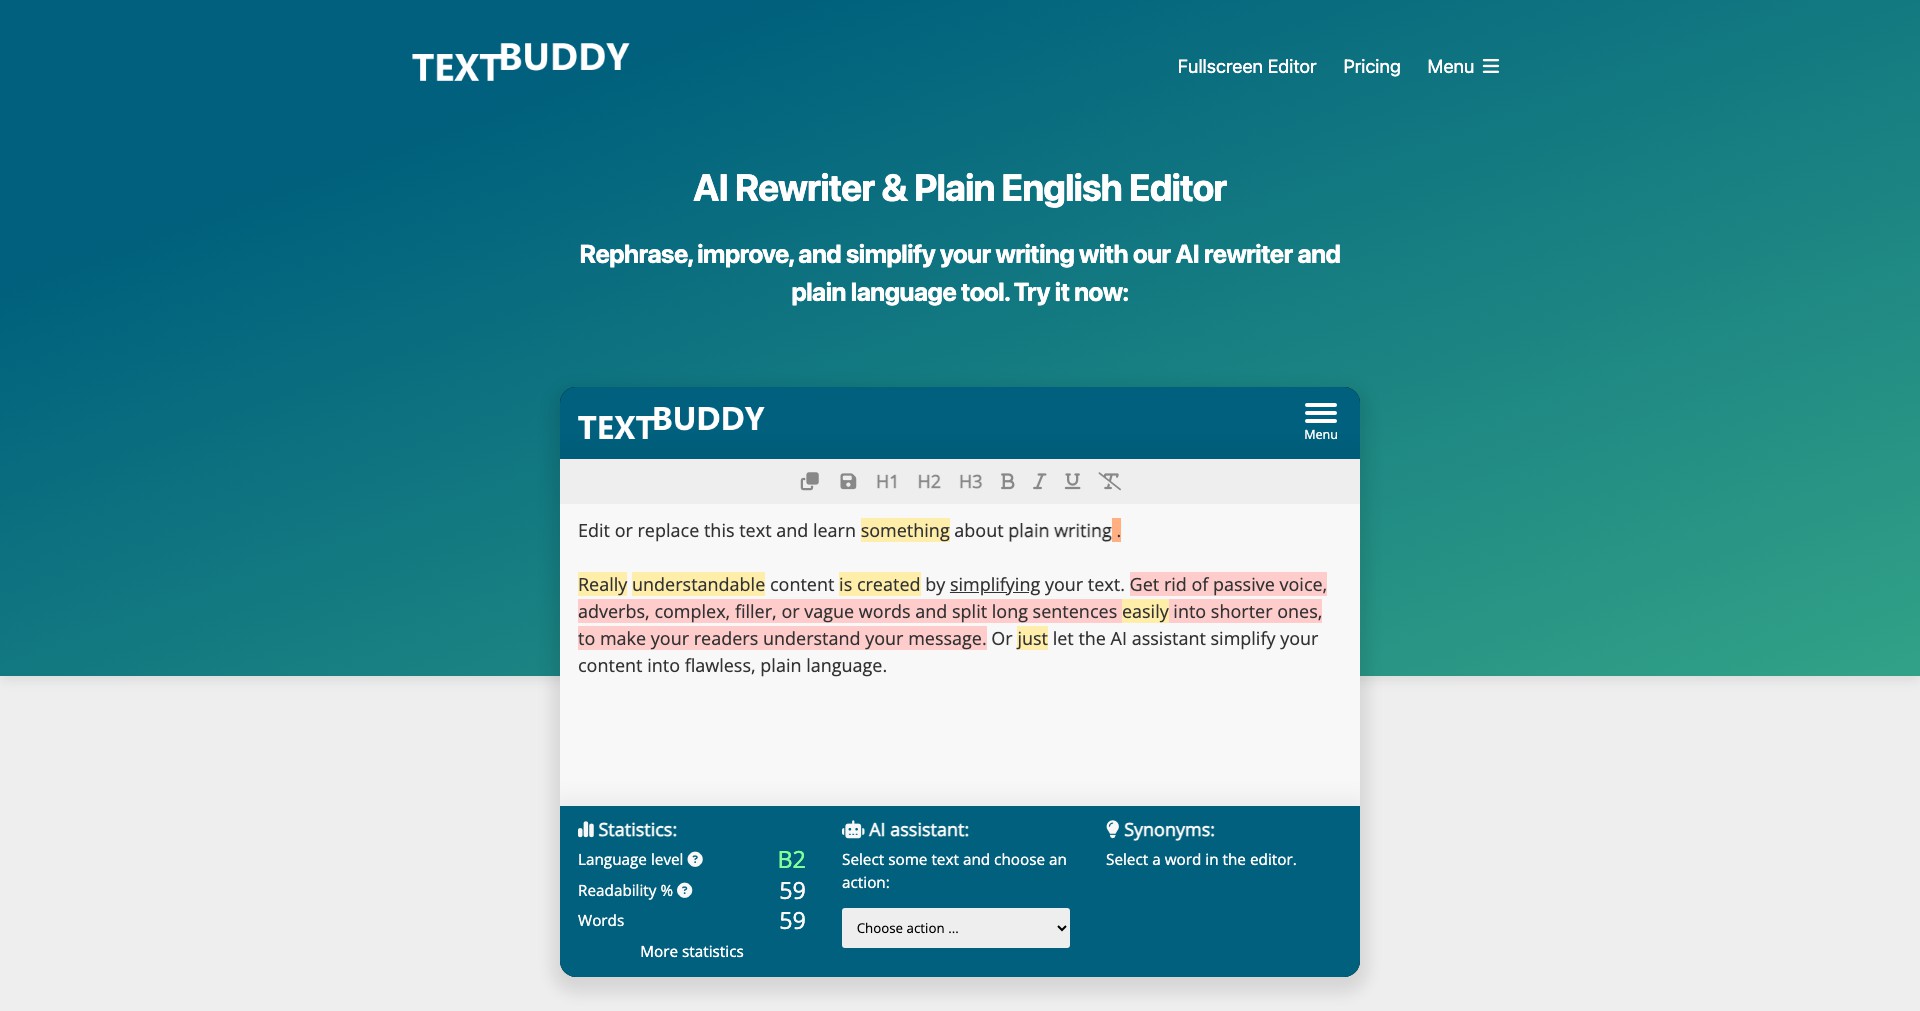The width and height of the screenshot is (1920, 1011).
Task: Open the editor's hamburger Menu
Action: (1320, 422)
